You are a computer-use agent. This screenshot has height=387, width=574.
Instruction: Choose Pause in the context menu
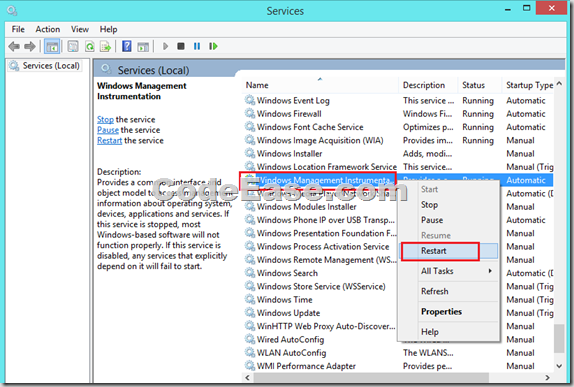(449, 220)
